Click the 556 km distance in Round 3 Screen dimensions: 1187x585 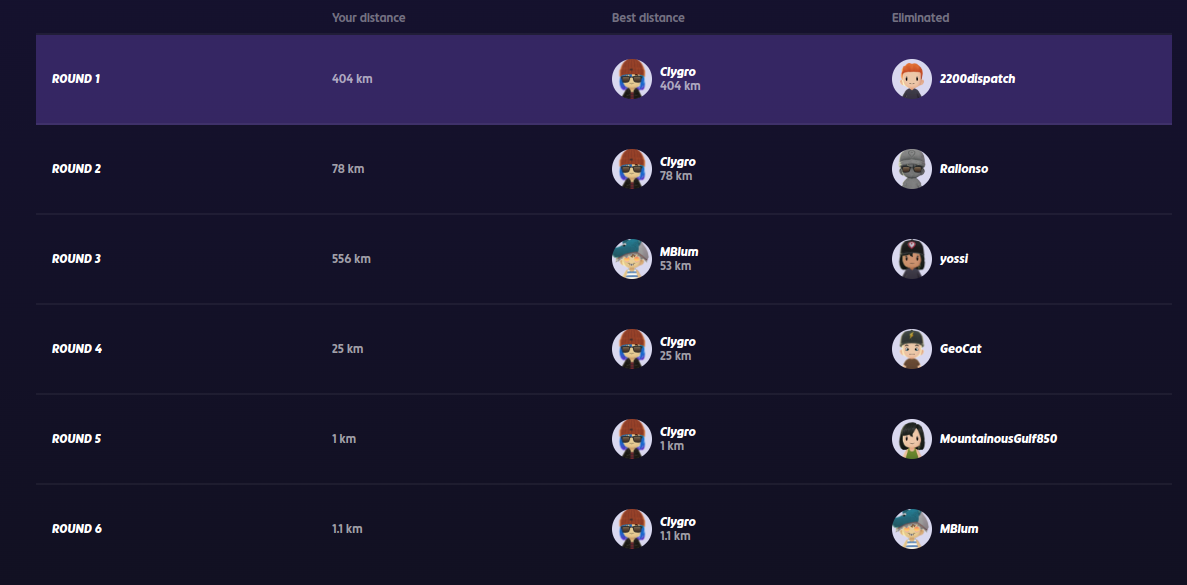point(351,259)
